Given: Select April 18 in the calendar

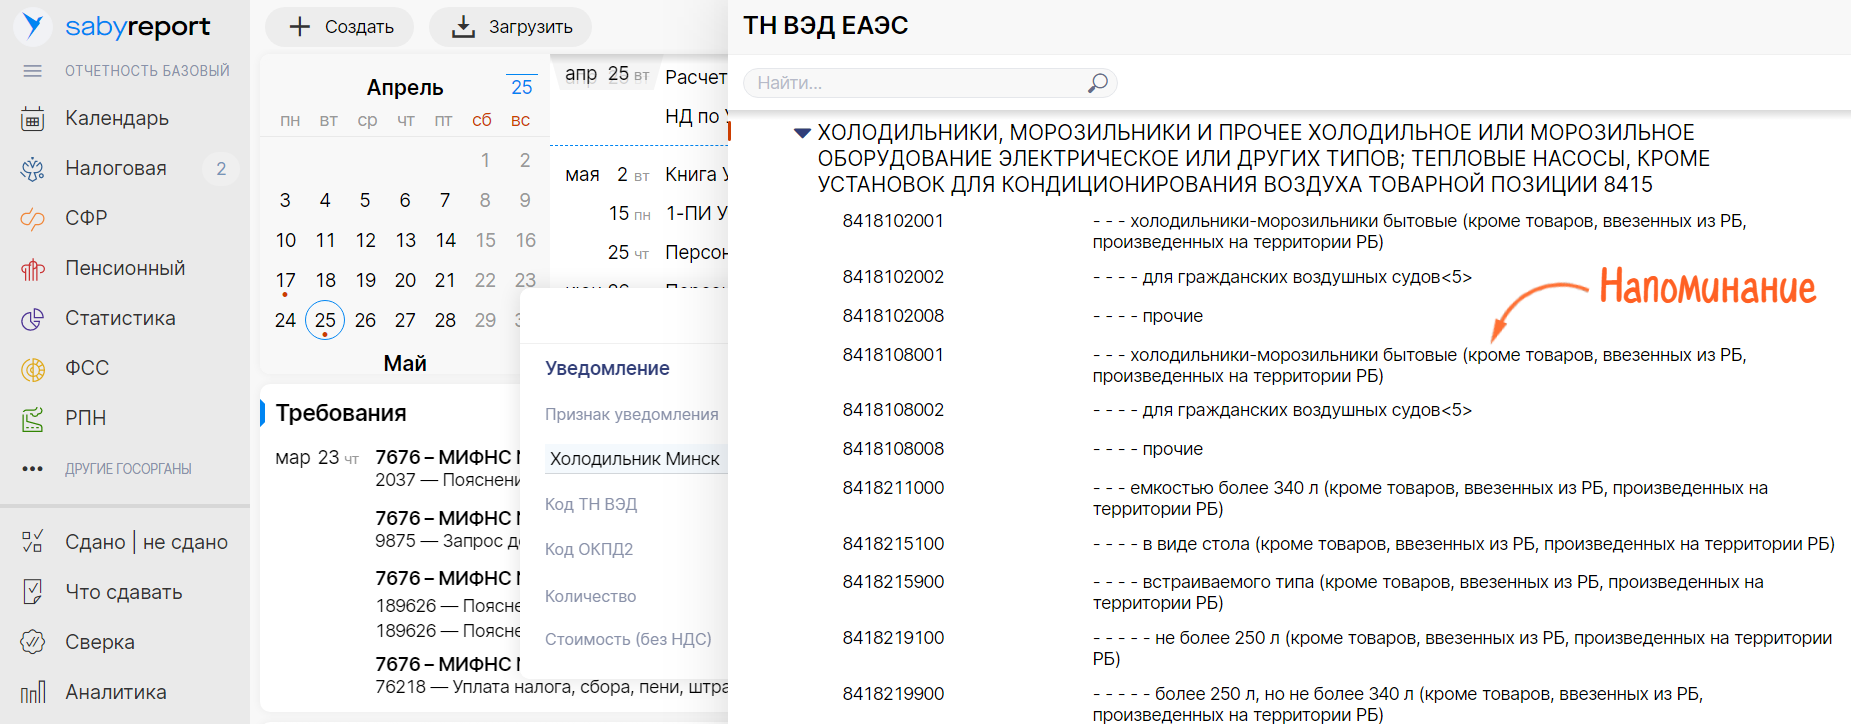Looking at the screenshot, I should [325, 280].
